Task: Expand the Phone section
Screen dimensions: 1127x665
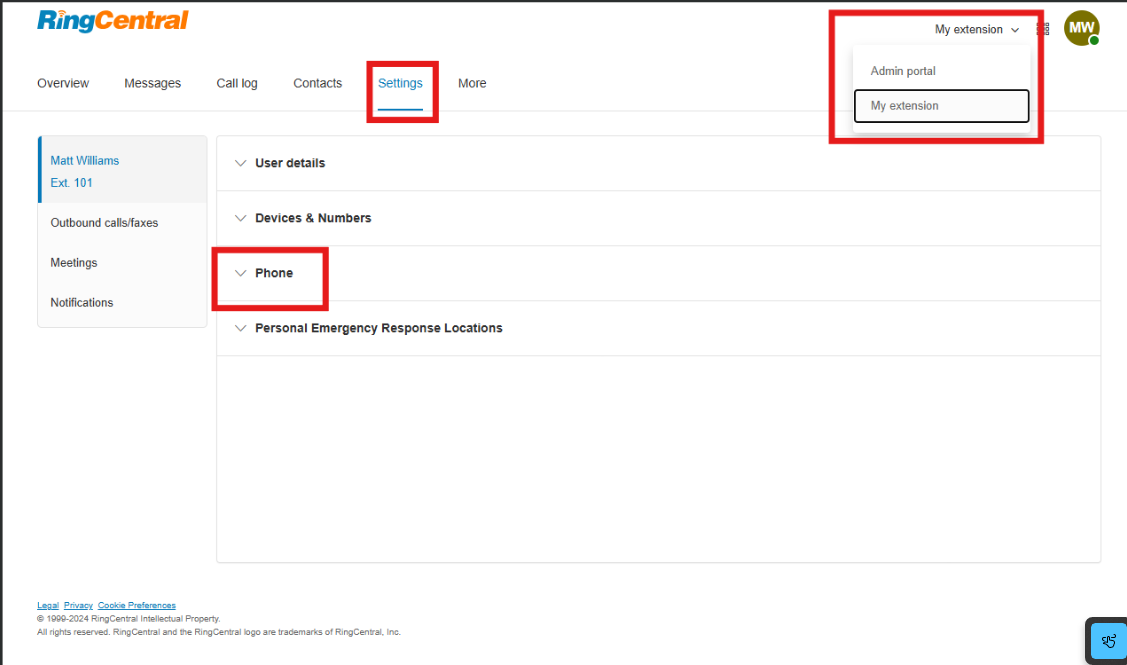Action: (658, 273)
